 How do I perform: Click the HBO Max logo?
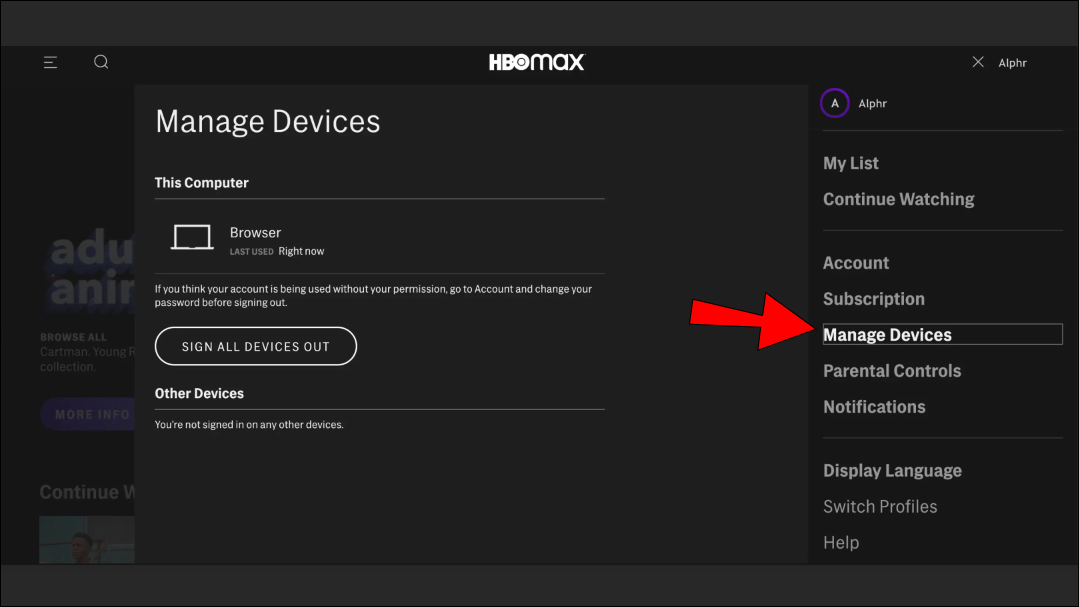coord(537,61)
